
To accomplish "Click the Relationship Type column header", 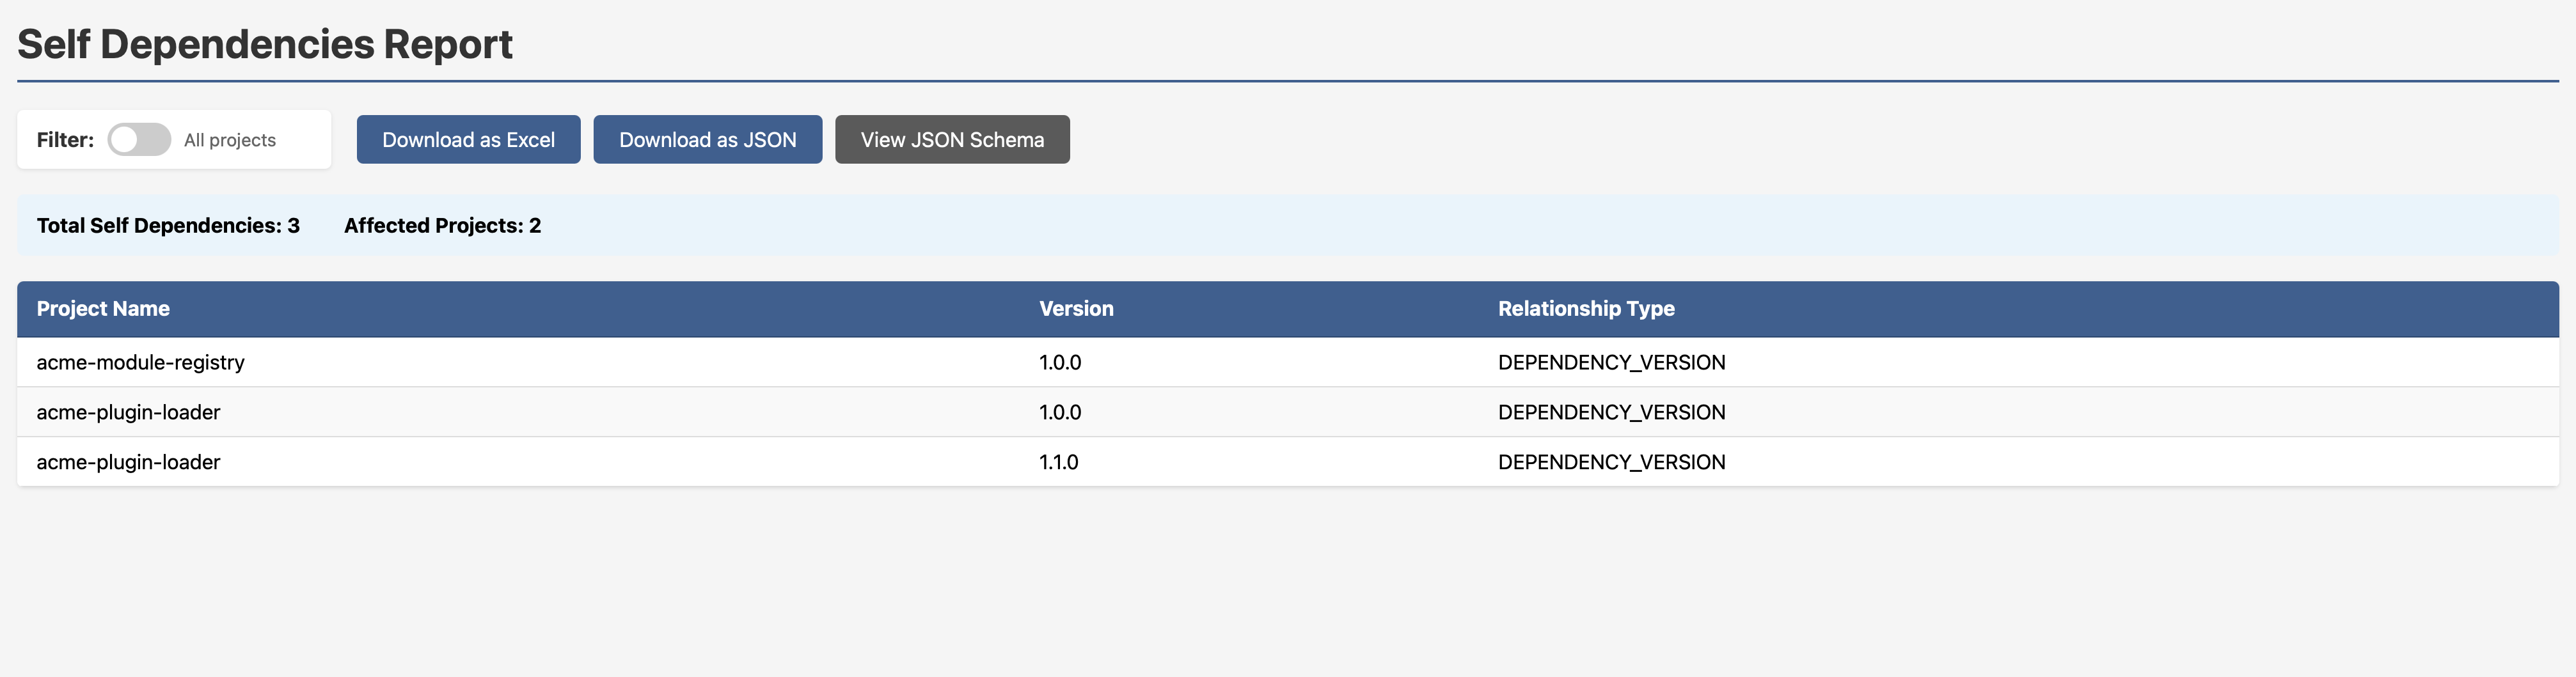I will [1586, 309].
